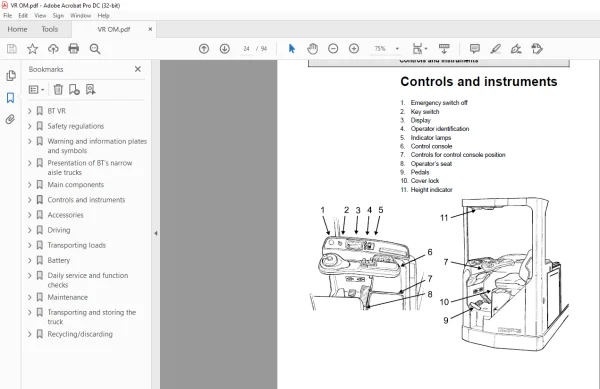Open the File menu

(x=8, y=16)
